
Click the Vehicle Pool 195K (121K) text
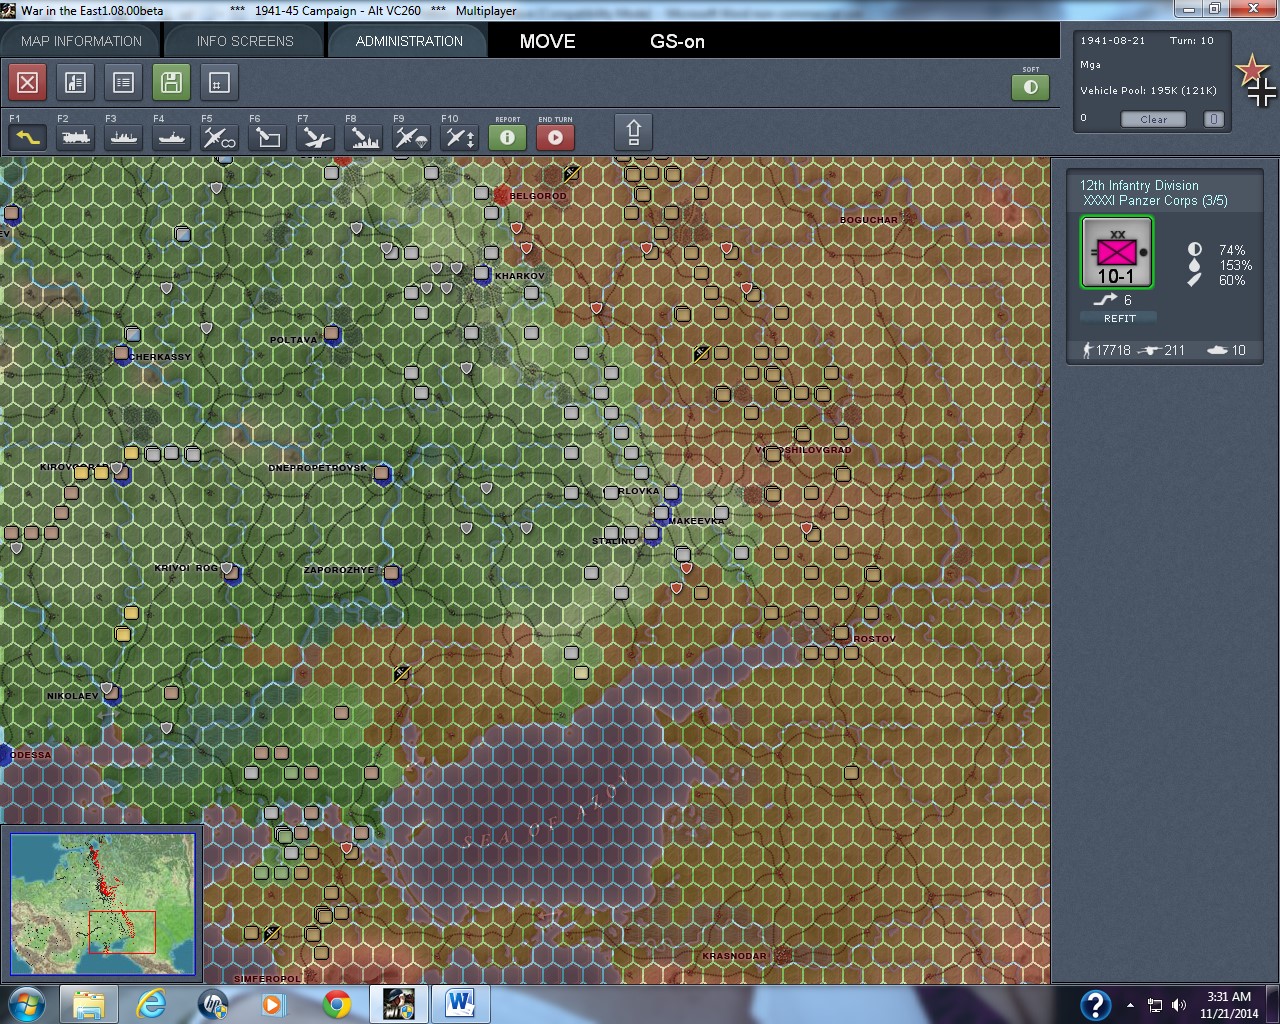click(1148, 90)
